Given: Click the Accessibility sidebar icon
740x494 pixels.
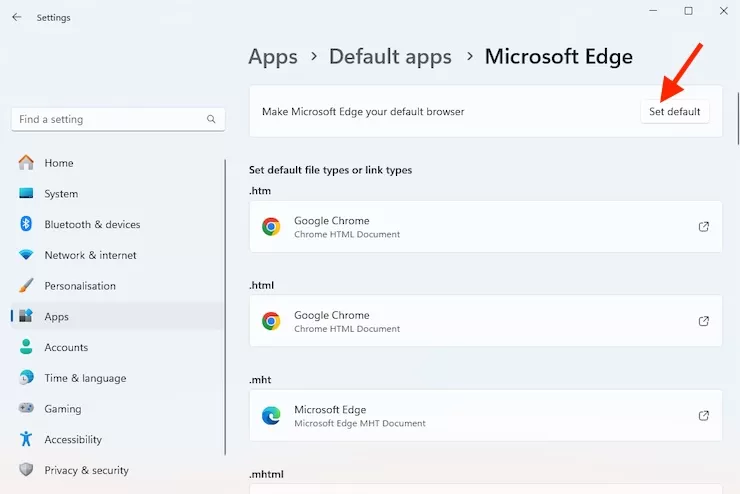Looking at the screenshot, I should tap(26, 439).
